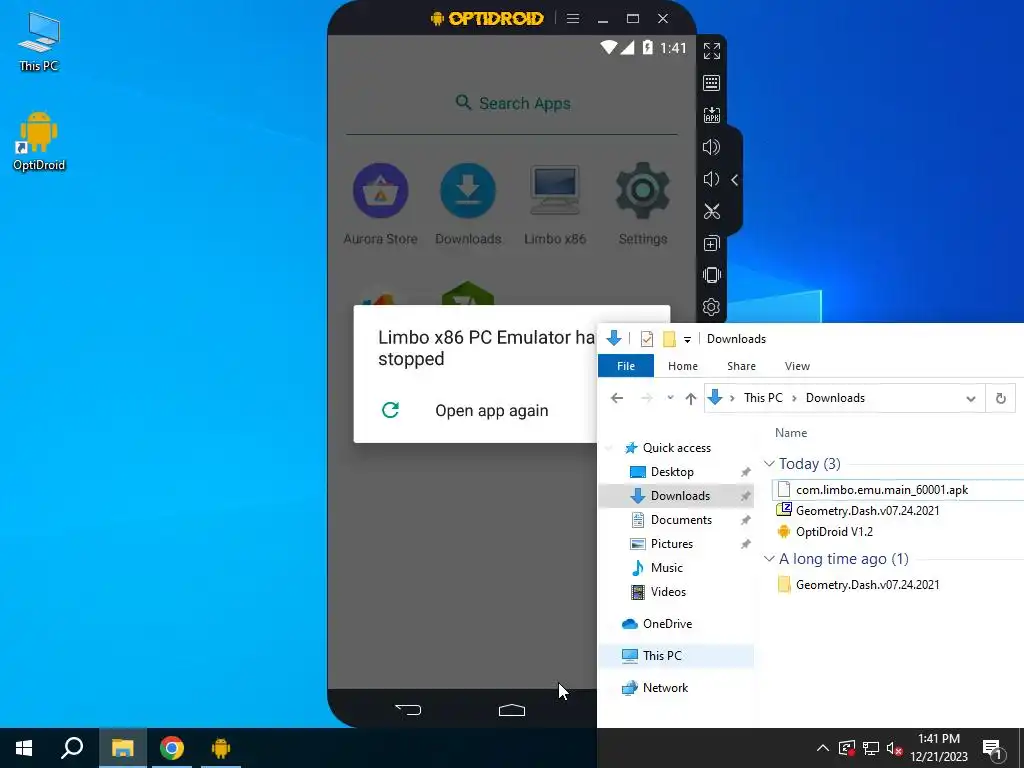Screen dimensions: 1024x768
Task: Open Aurora Store app
Action: [x=381, y=204]
